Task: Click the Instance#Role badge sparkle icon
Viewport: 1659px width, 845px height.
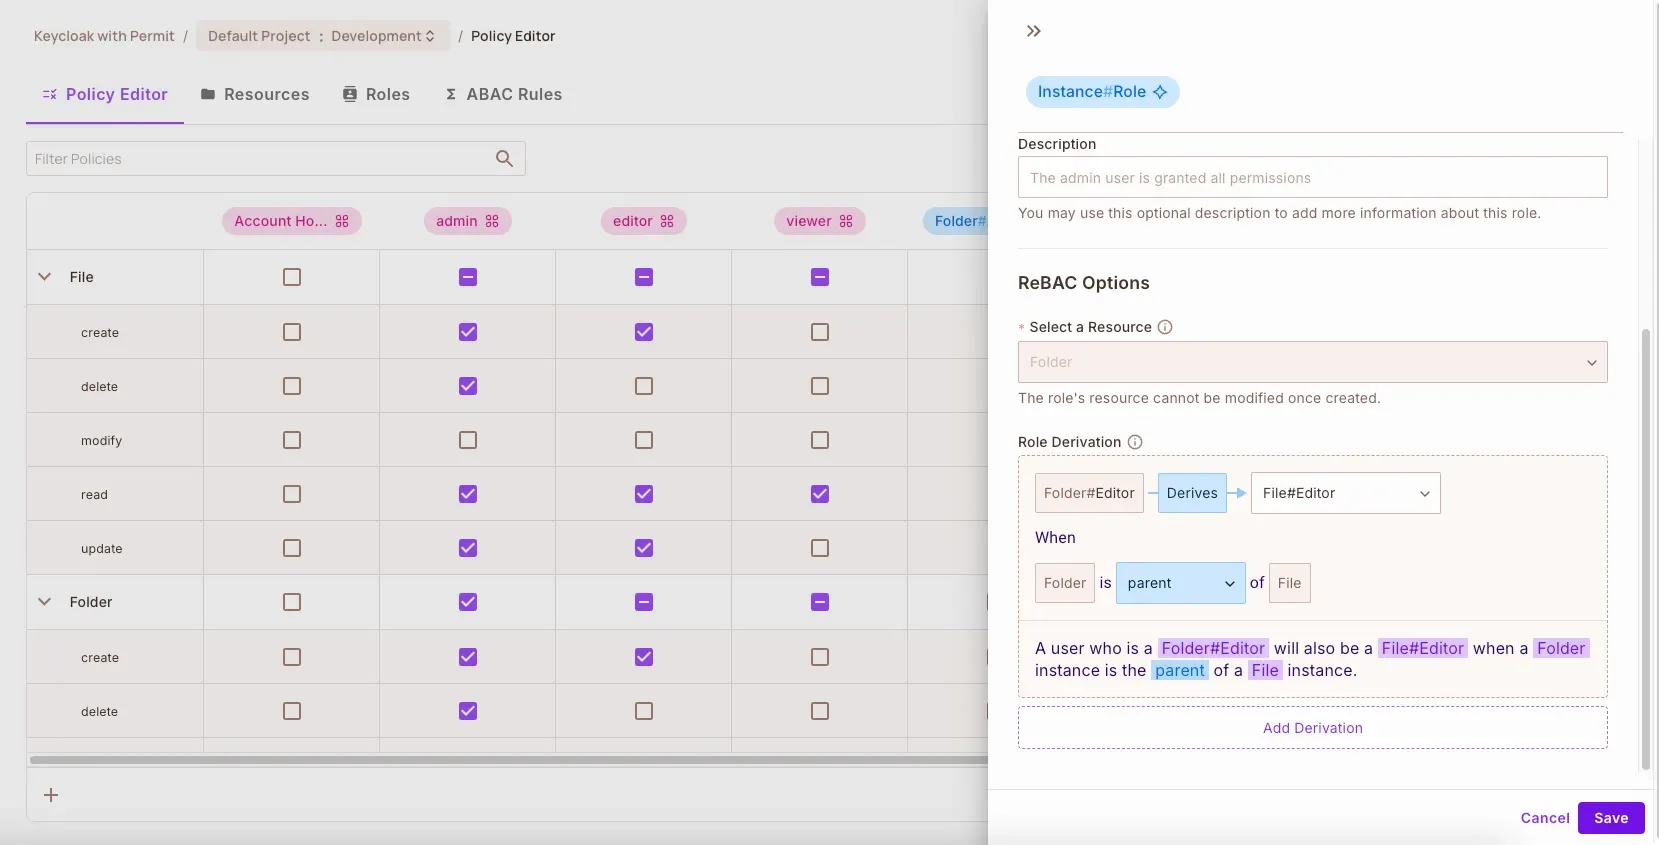Action: pyautogui.click(x=1160, y=92)
